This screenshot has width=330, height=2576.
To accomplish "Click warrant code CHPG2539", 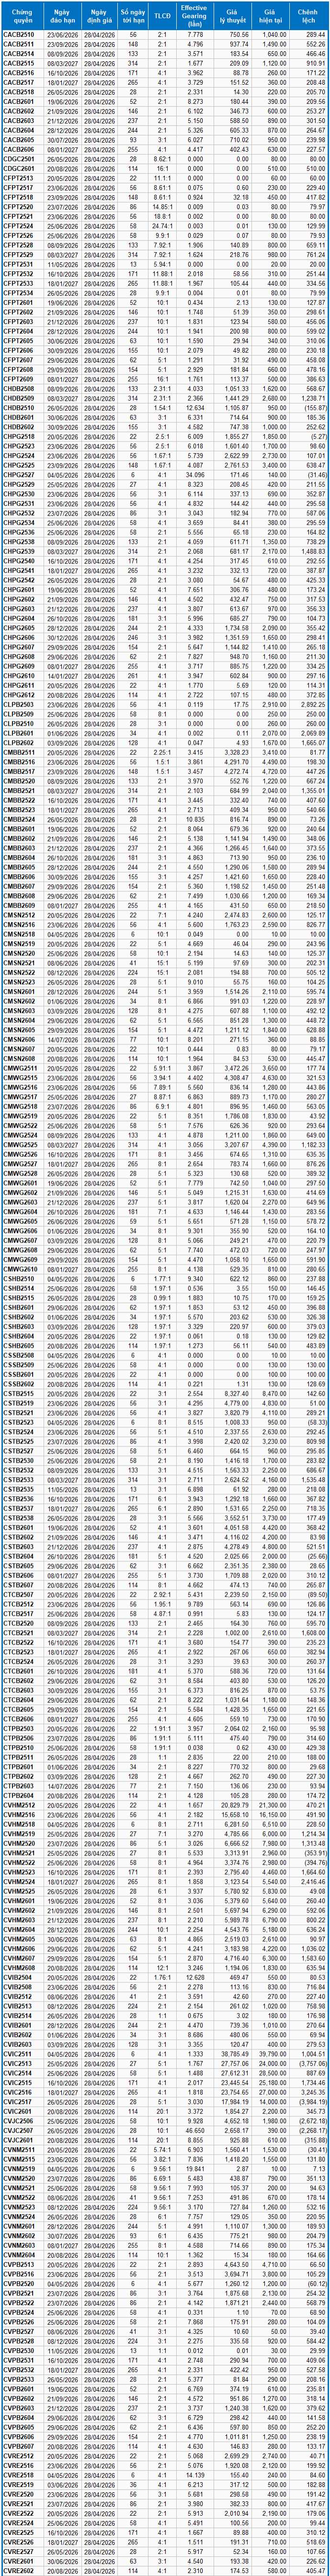I will point(18,551).
